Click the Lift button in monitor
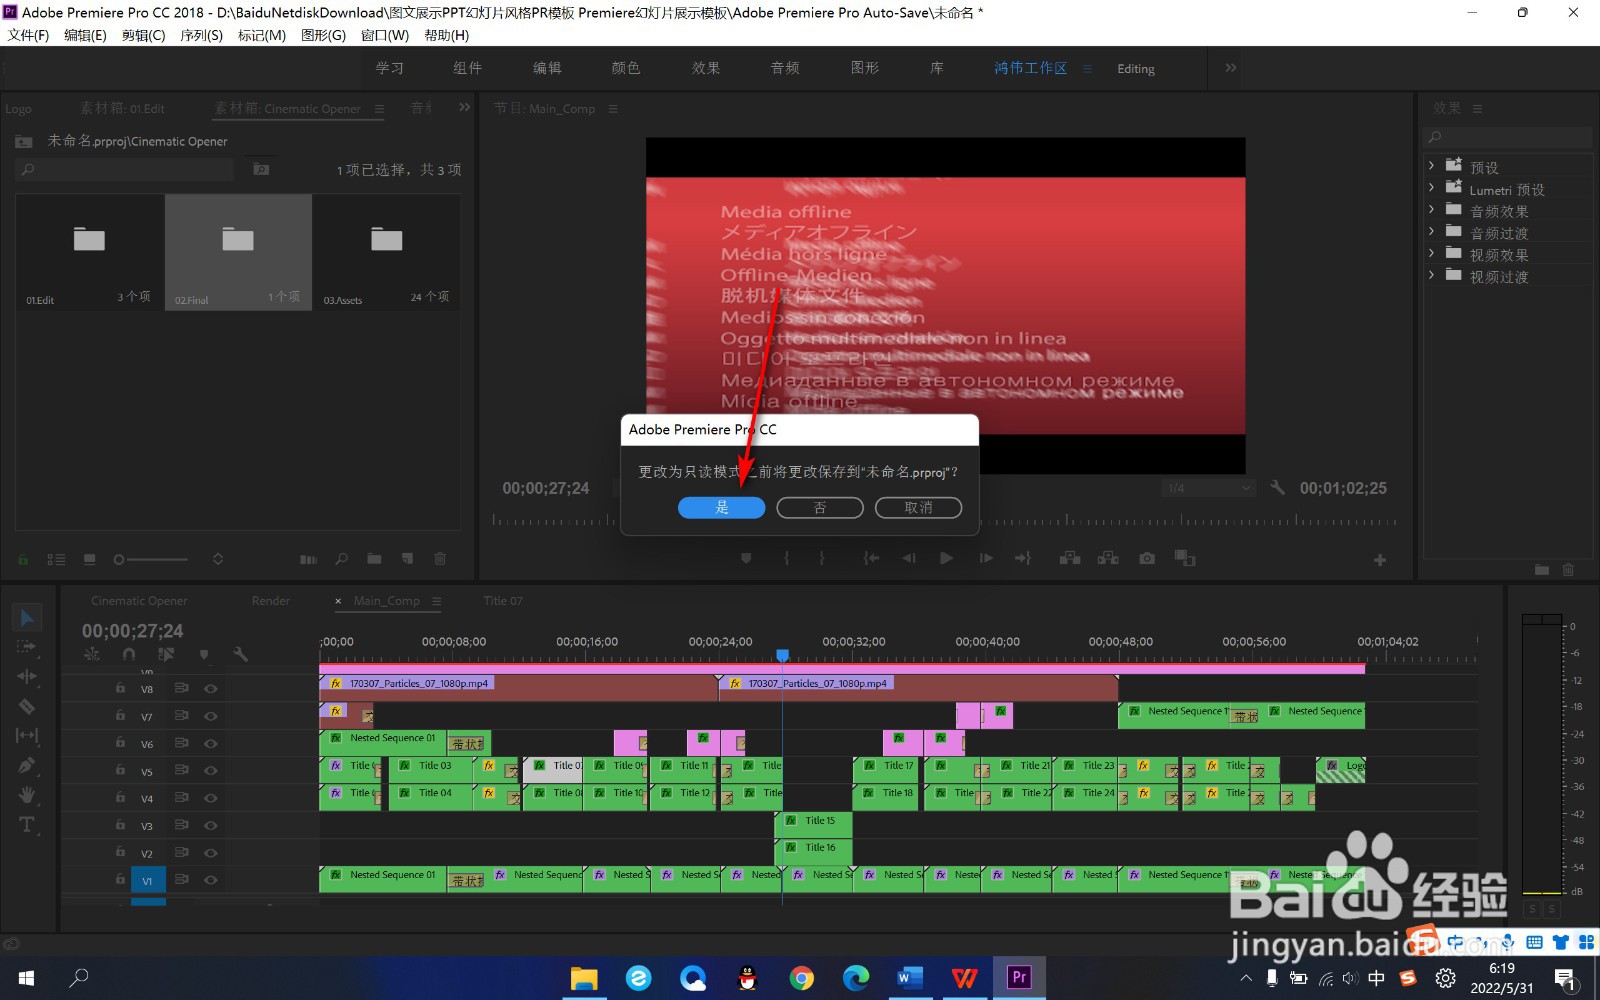The height and width of the screenshot is (1000, 1600). point(1070,558)
